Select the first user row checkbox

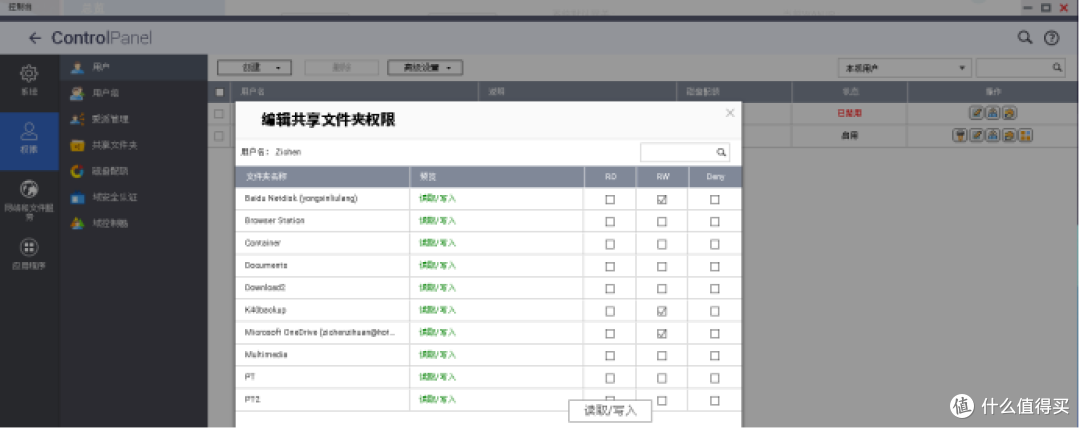tap(219, 114)
